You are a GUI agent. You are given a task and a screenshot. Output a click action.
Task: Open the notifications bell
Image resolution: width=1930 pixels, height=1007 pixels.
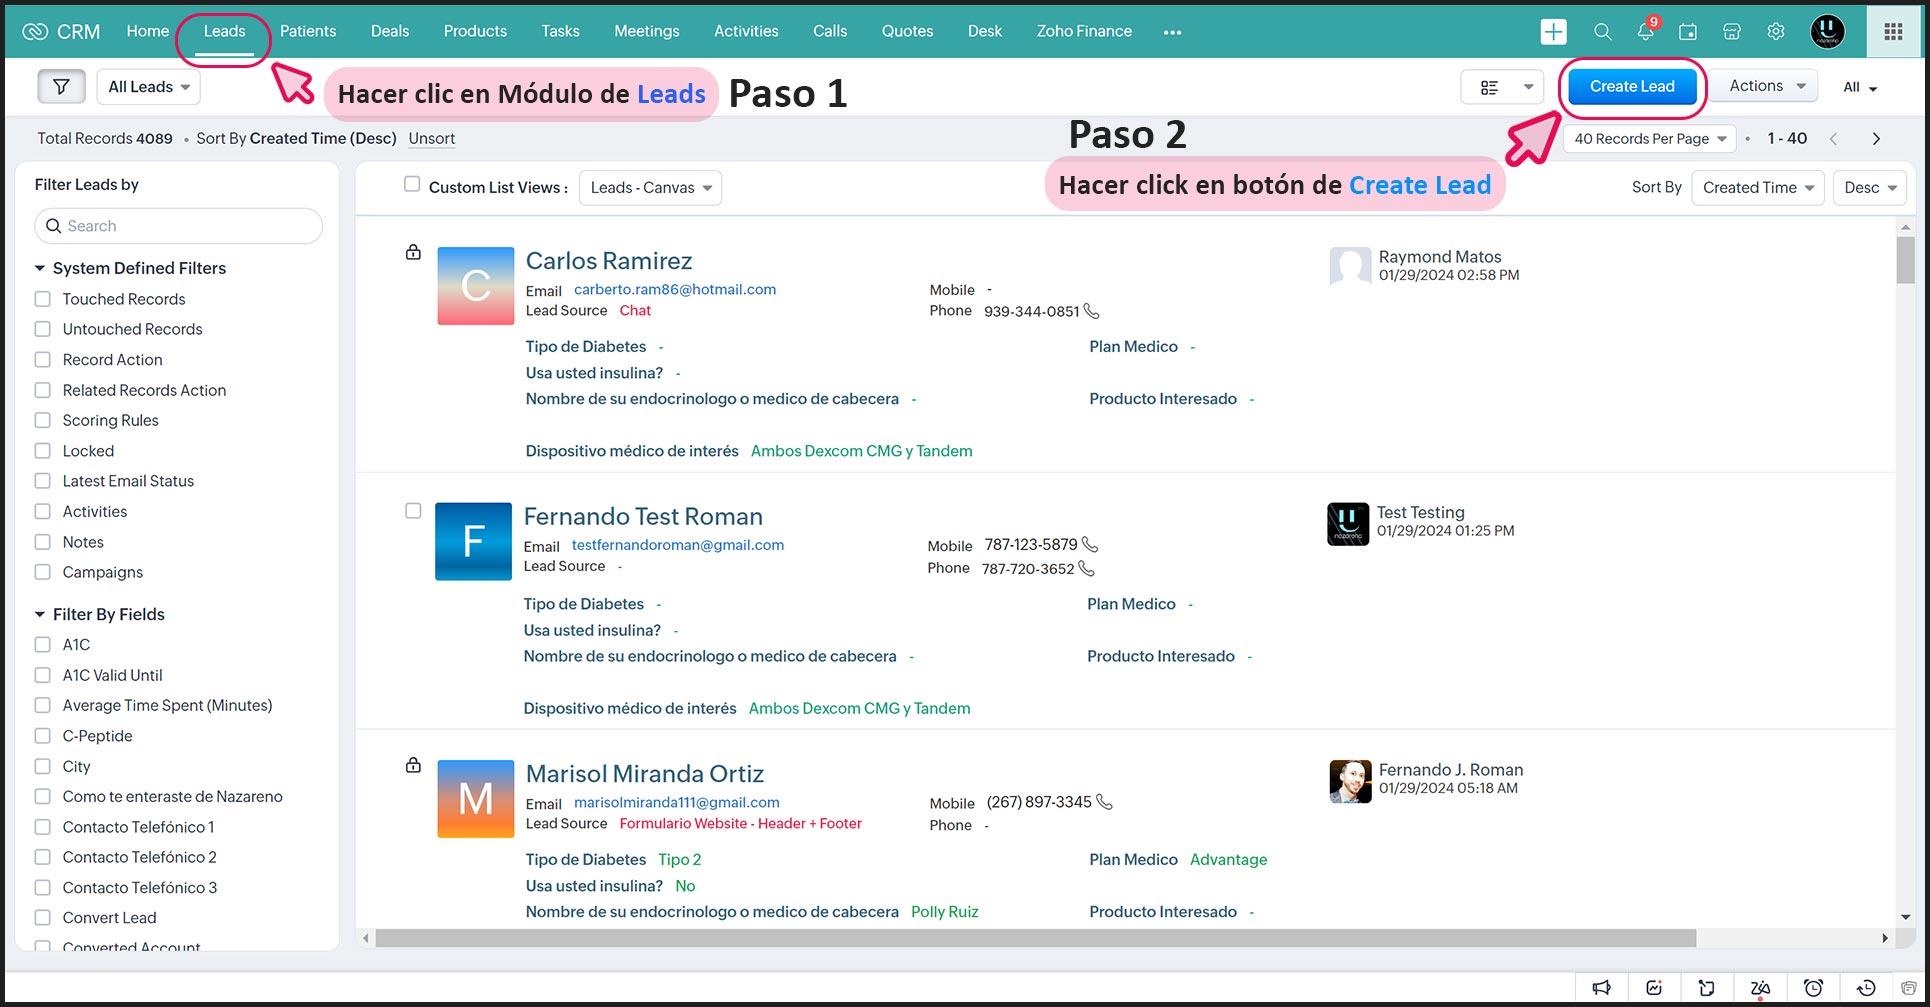click(1645, 32)
